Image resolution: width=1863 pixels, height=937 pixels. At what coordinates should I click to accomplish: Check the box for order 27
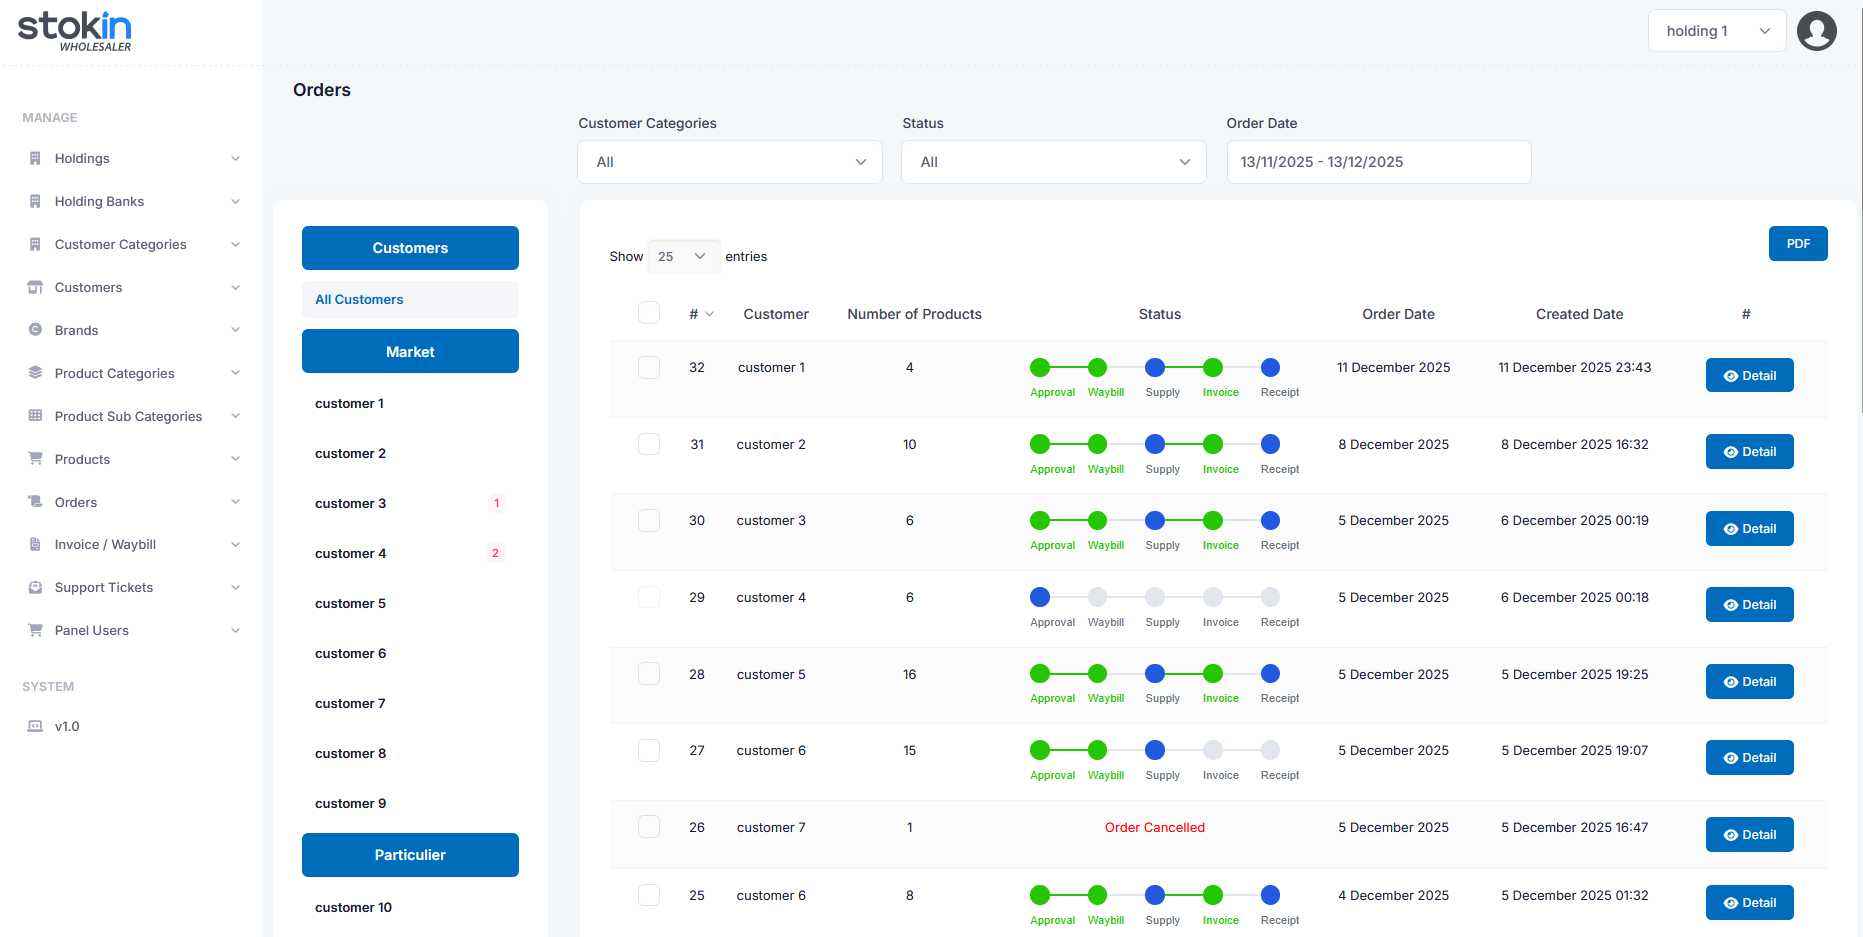649,750
